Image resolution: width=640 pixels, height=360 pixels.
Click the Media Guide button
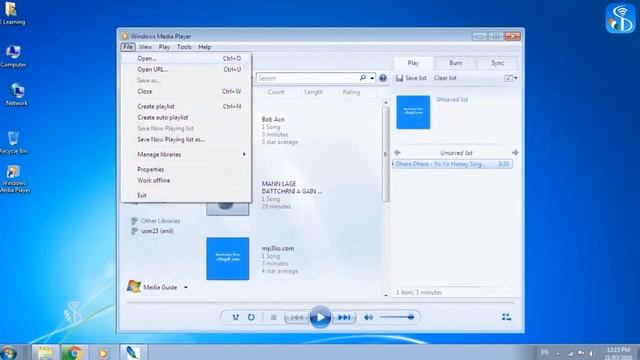point(153,287)
